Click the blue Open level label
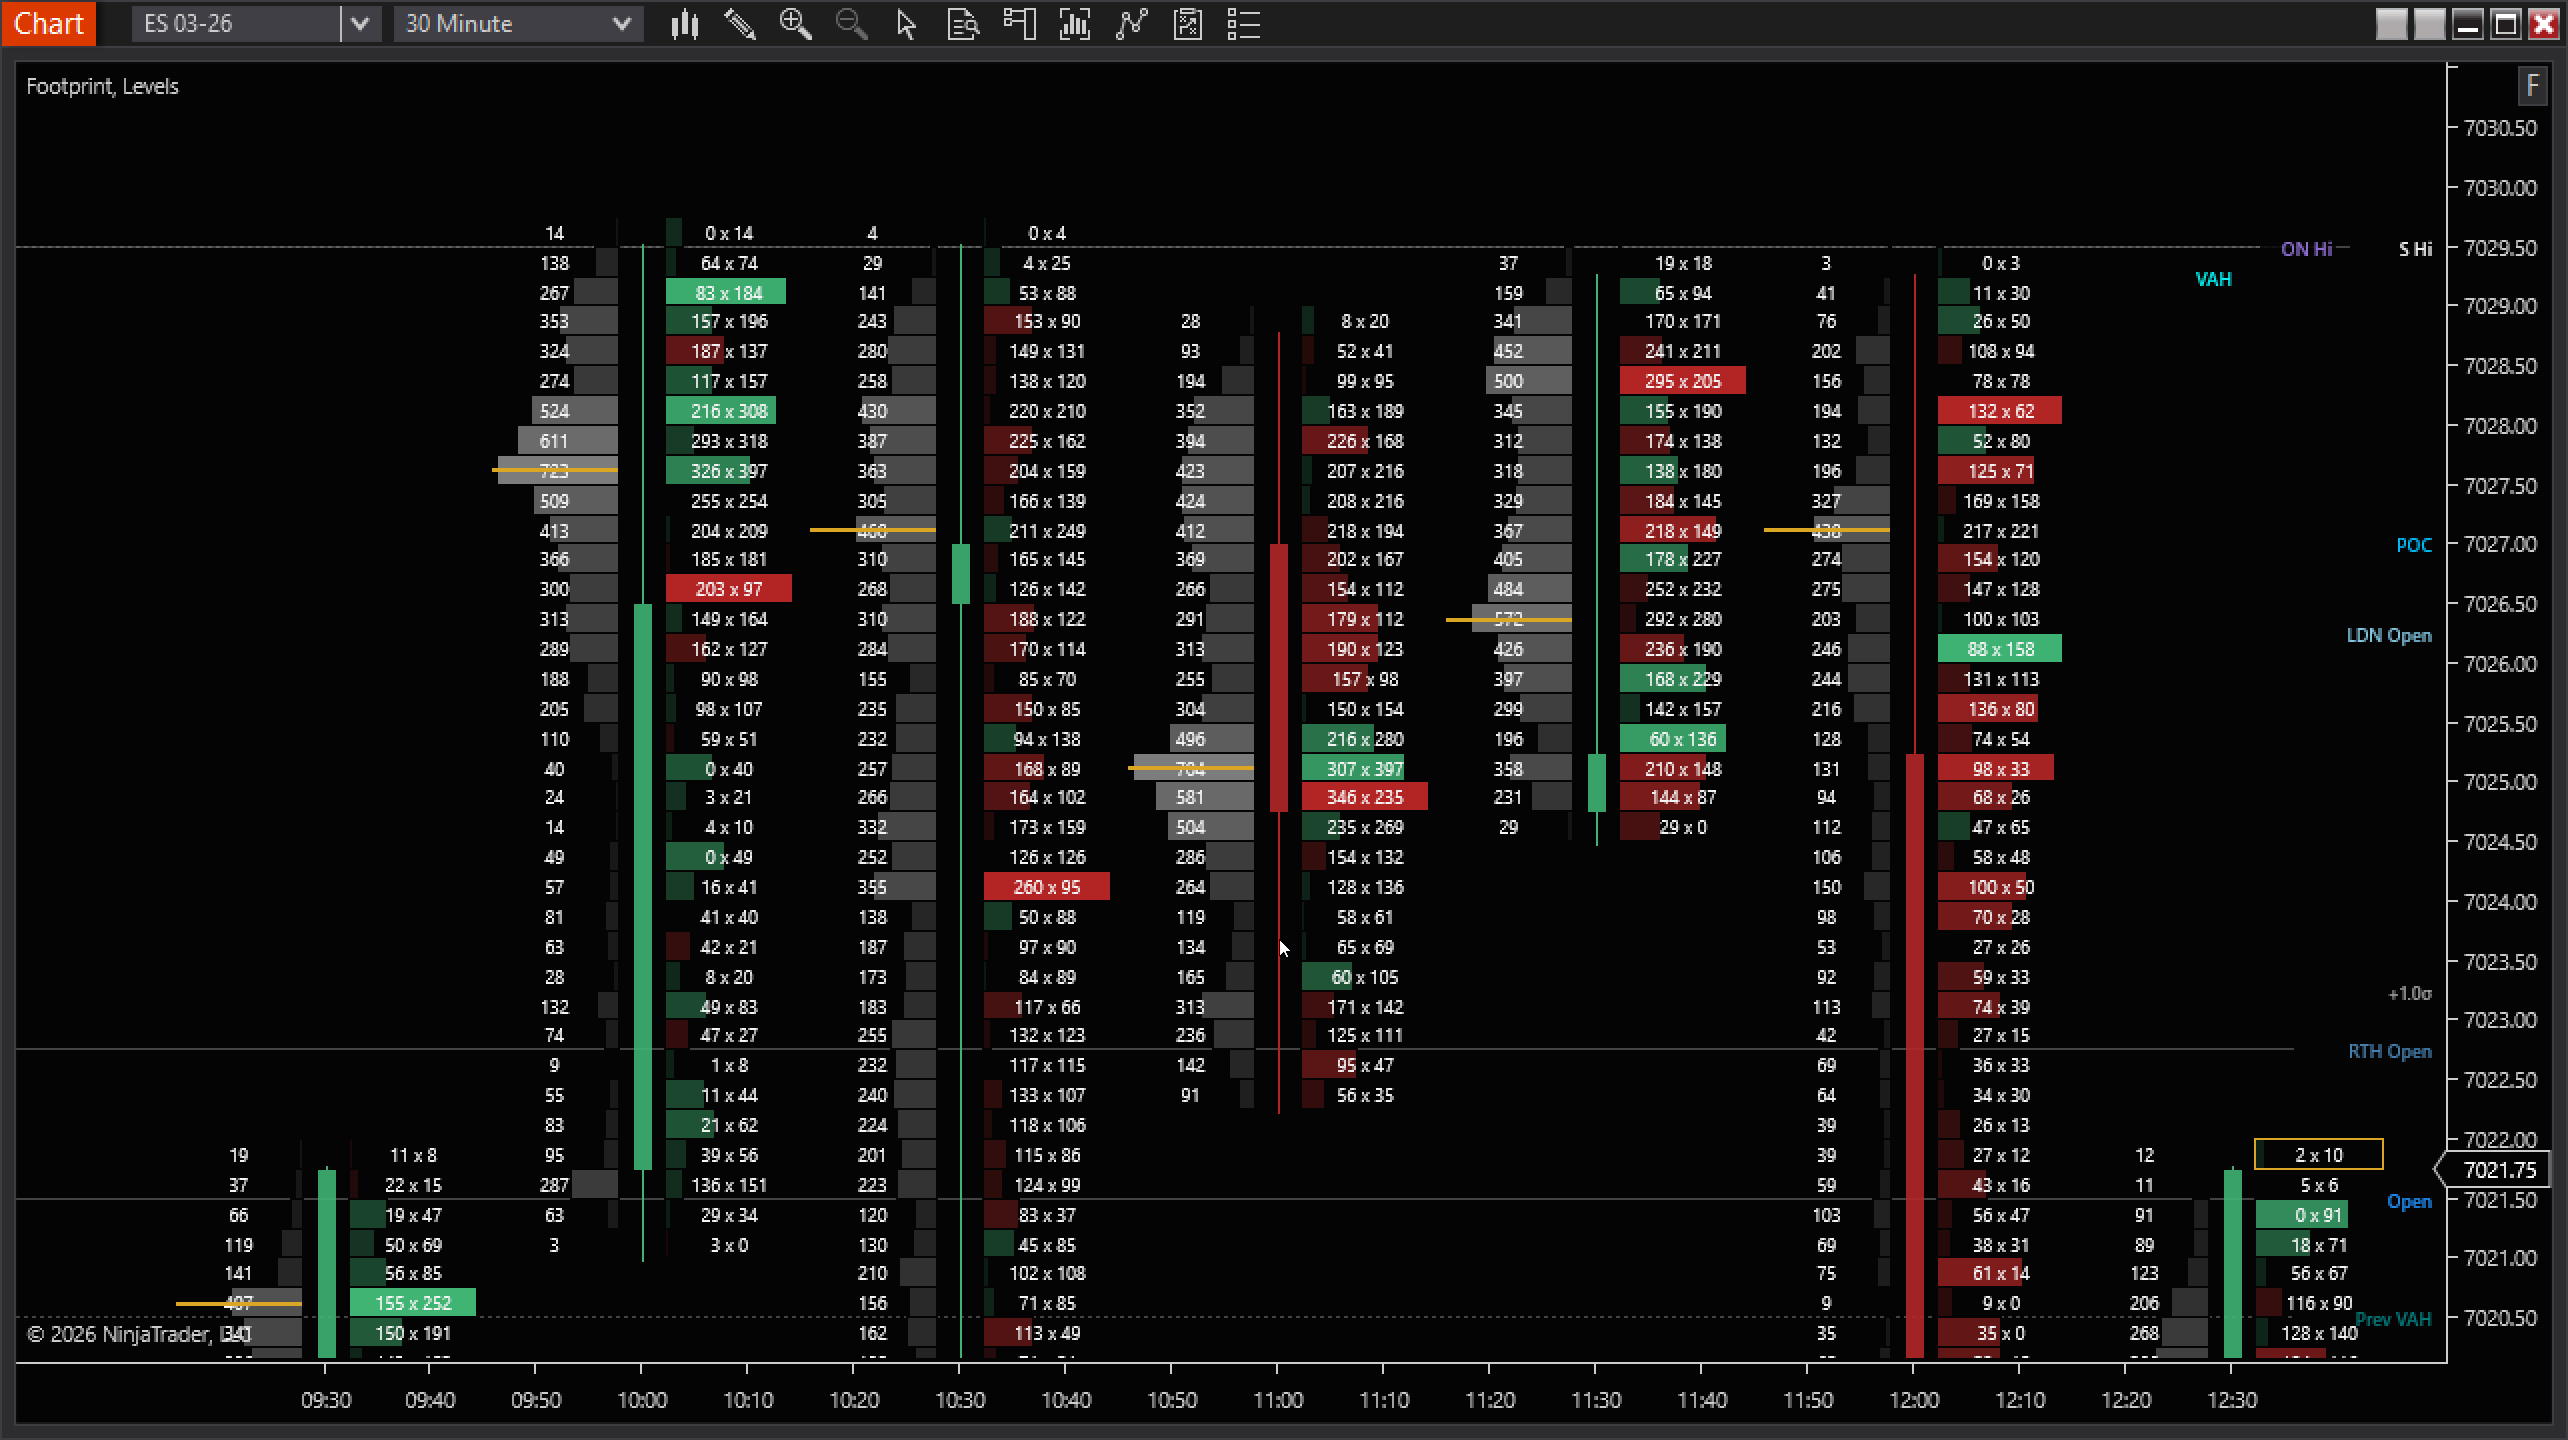The image size is (2568, 1440). click(x=2409, y=1201)
